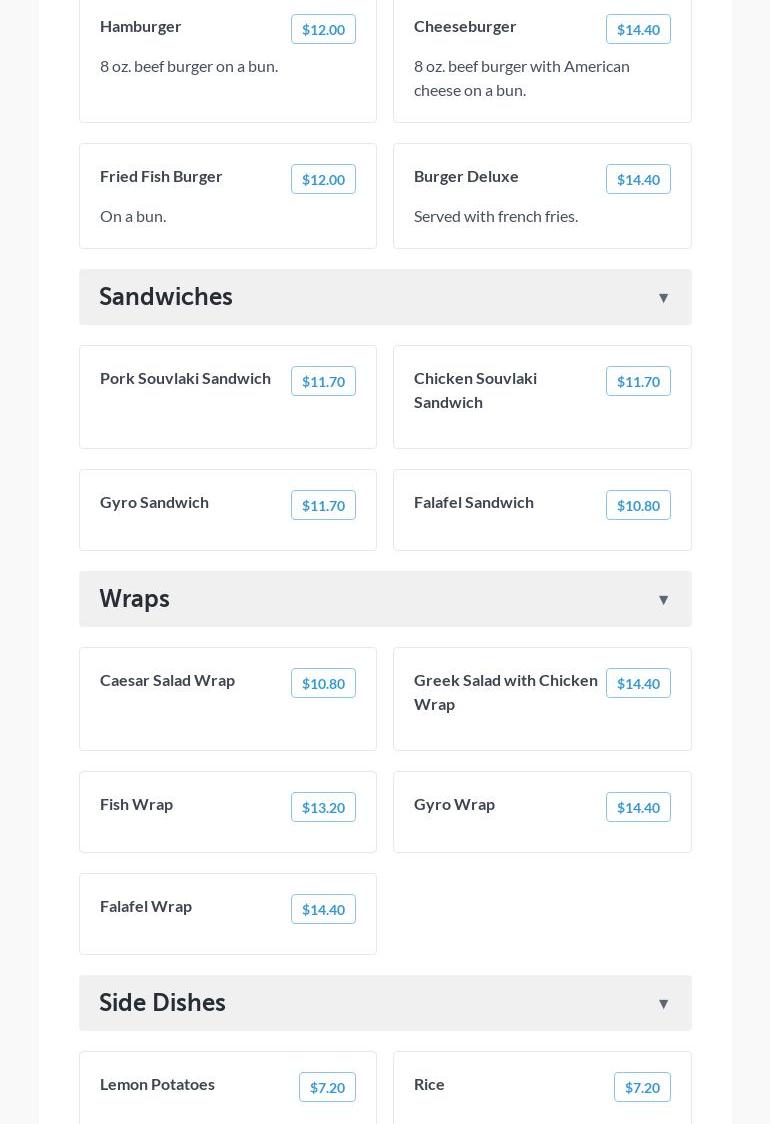Collapse the Side Dishes section arrow
The image size is (770, 1124).
tap(663, 1004)
